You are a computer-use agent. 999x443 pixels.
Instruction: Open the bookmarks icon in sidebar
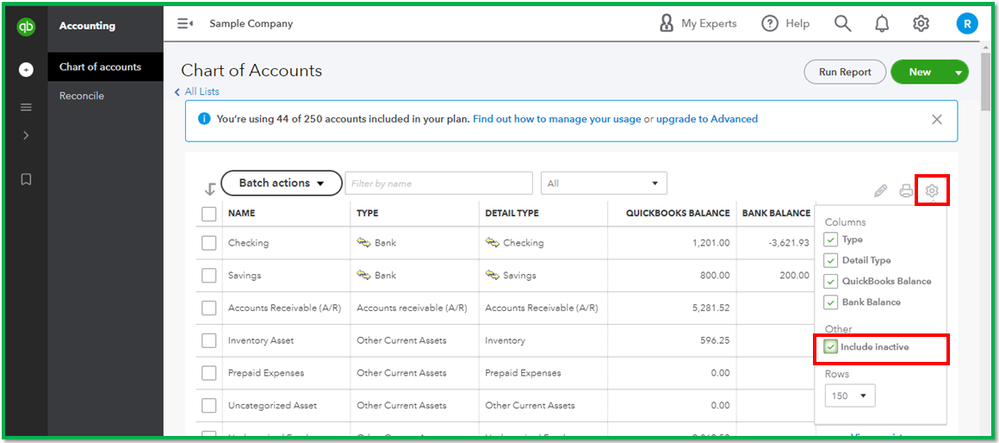click(26, 180)
